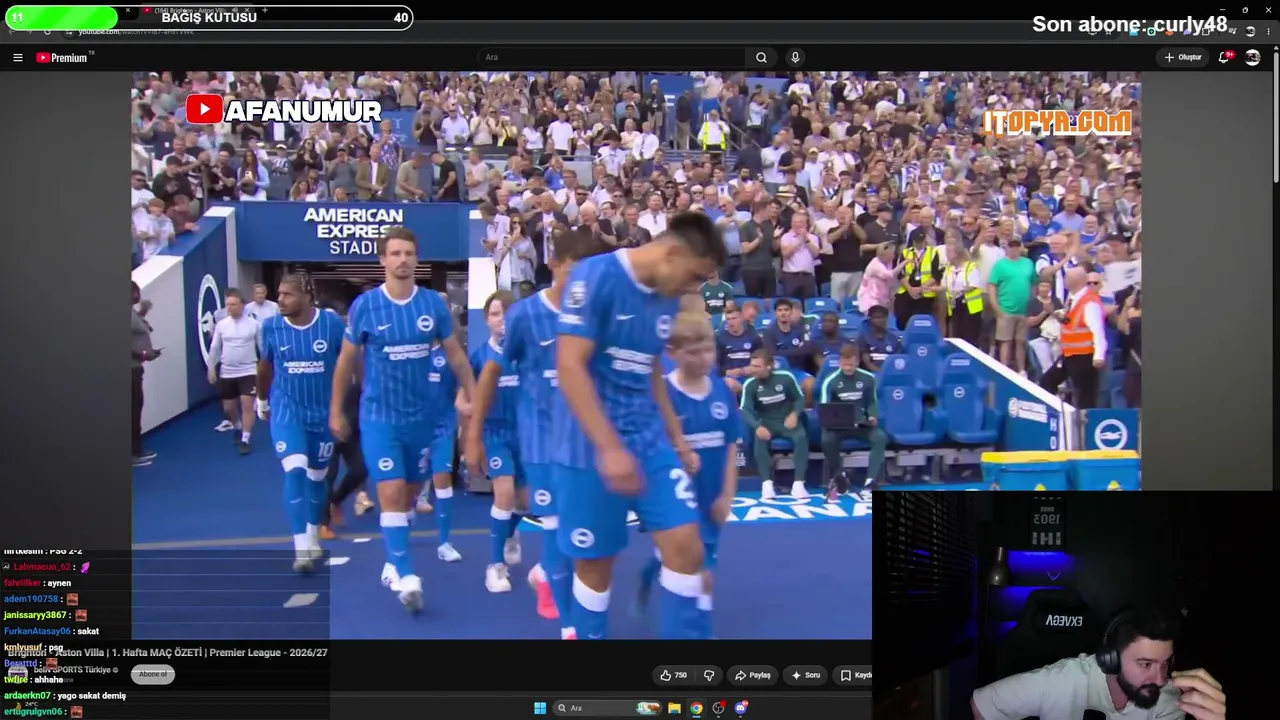Dislike the video with thumbs-down

click(709, 675)
